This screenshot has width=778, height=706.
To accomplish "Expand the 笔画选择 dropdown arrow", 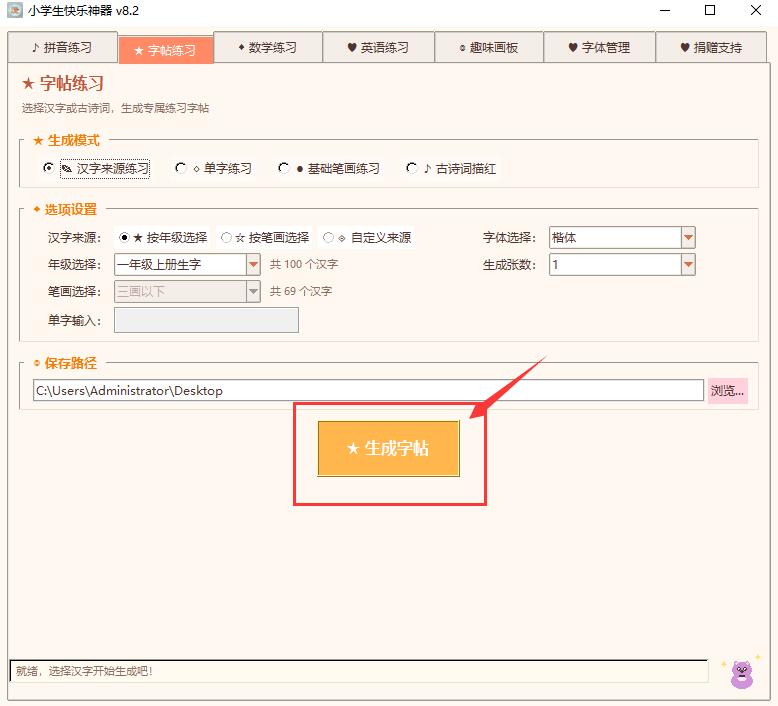I will coord(253,291).
